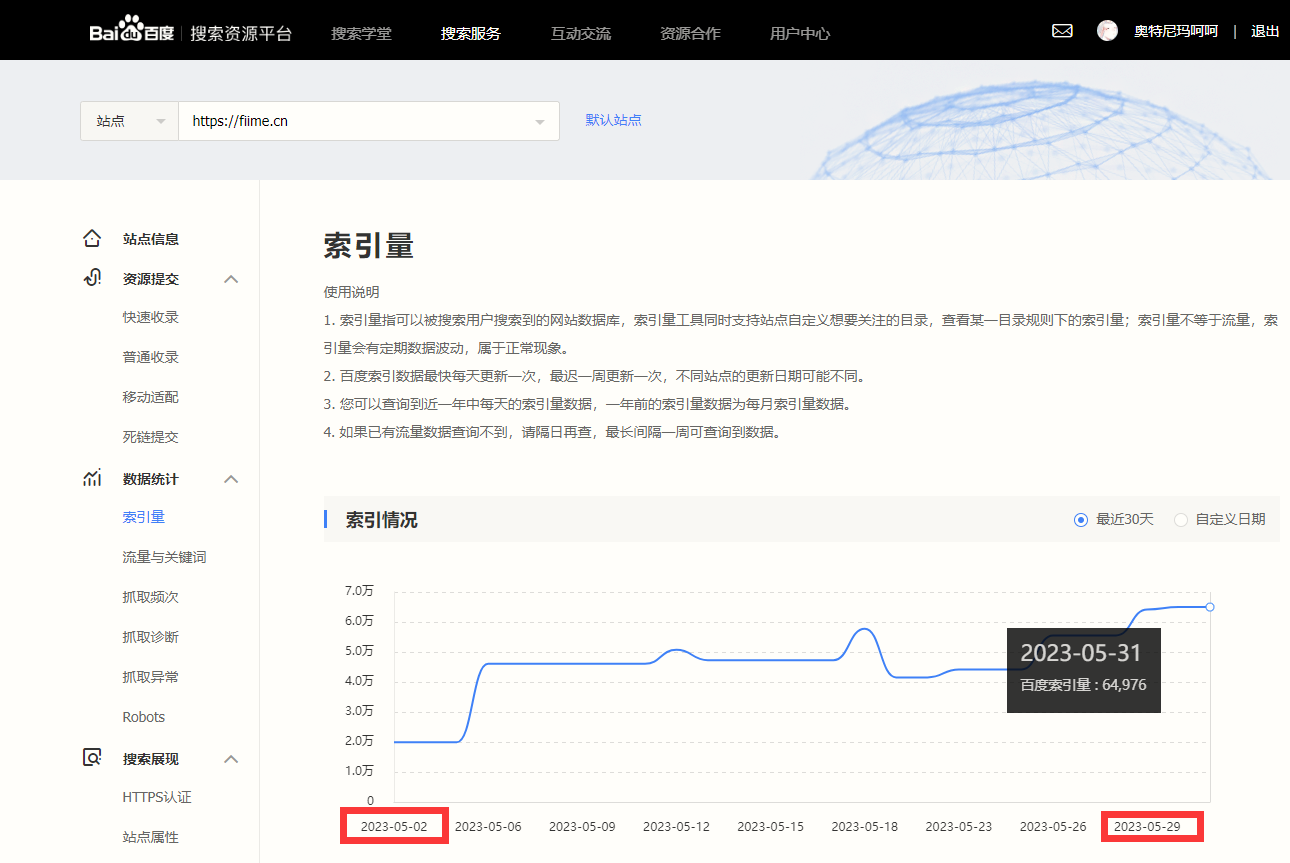Go to 抓取诊断 in the sidebar
This screenshot has width=1290, height=863.
point(151,637)
